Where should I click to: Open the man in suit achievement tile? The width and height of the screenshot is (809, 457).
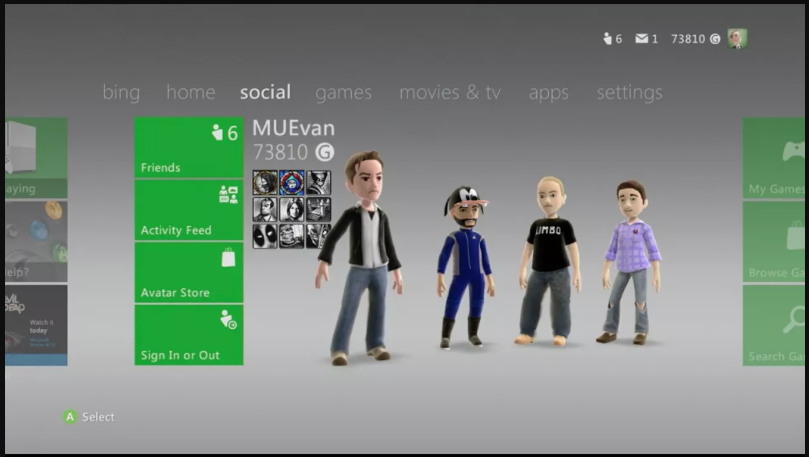(265, 209)
